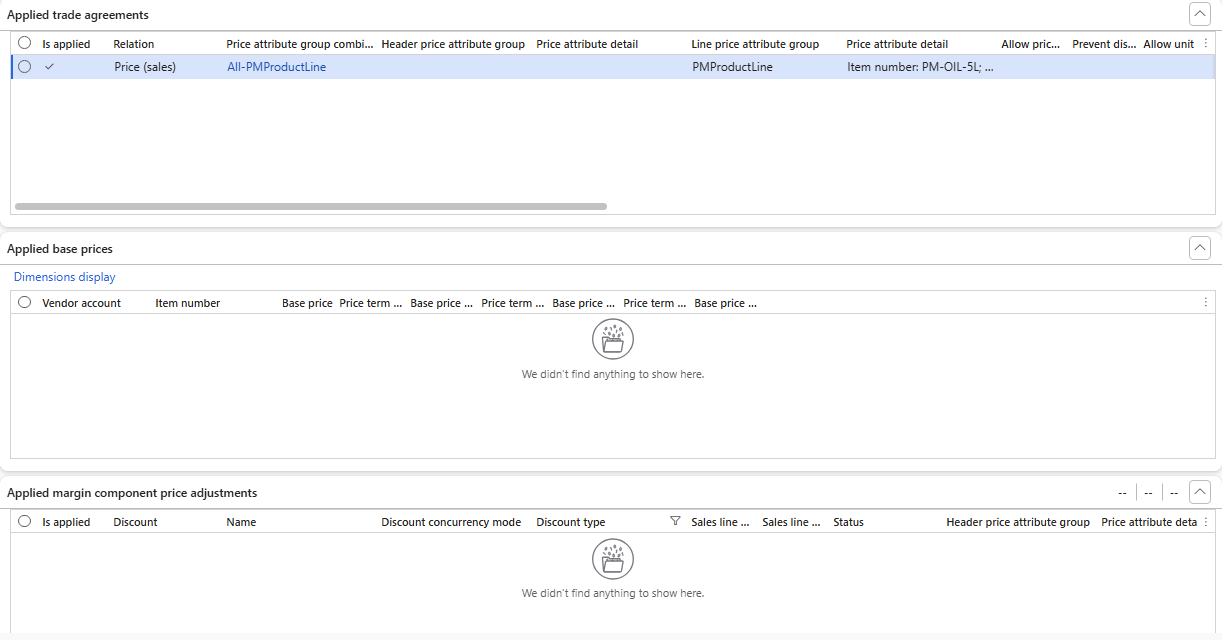Select the Price (sales) row radio button
1222x640 pixels.
click(24, 67)
